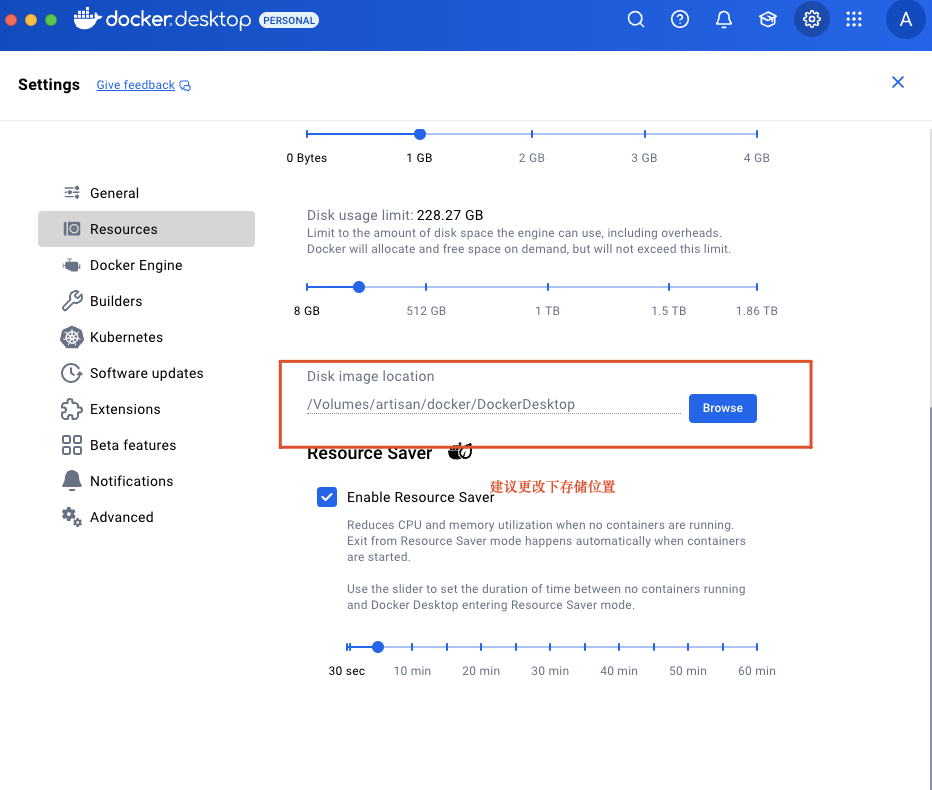The height and width of the screenshot is (790, 932).
Task: Click the swap slider handle at 1 GB
Action: point(420,134)
